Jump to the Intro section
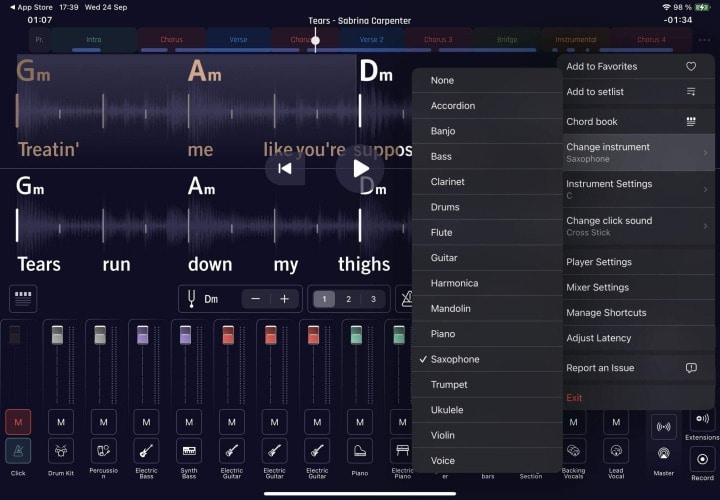 tap(94, 40)
